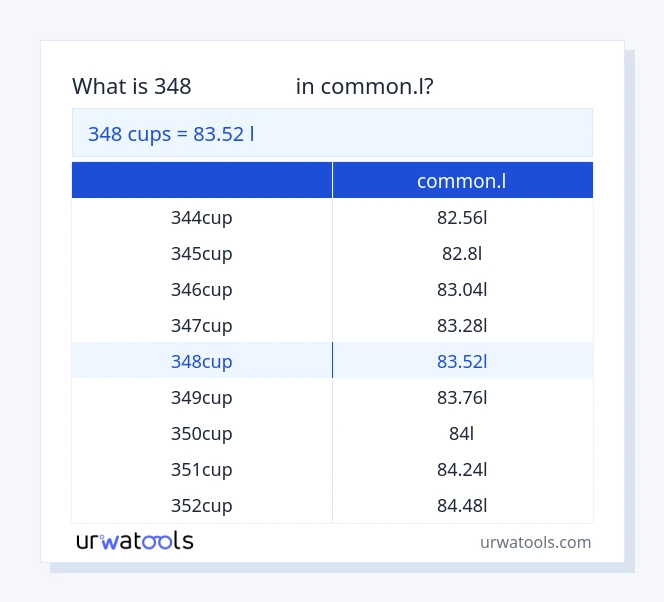Select the 345cup table cell
The height and width of the screenshot is (602, 664).
click(x=202, y=253)
